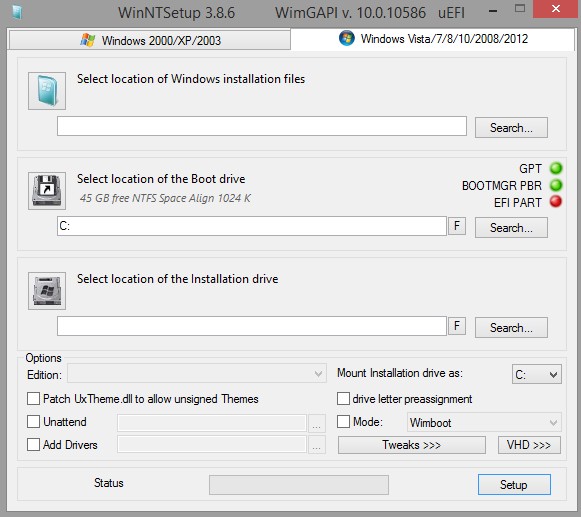Enable Patch UxTheme.dll unsigned Themes checkbox
Screen dimensions: 581x517
33,399
